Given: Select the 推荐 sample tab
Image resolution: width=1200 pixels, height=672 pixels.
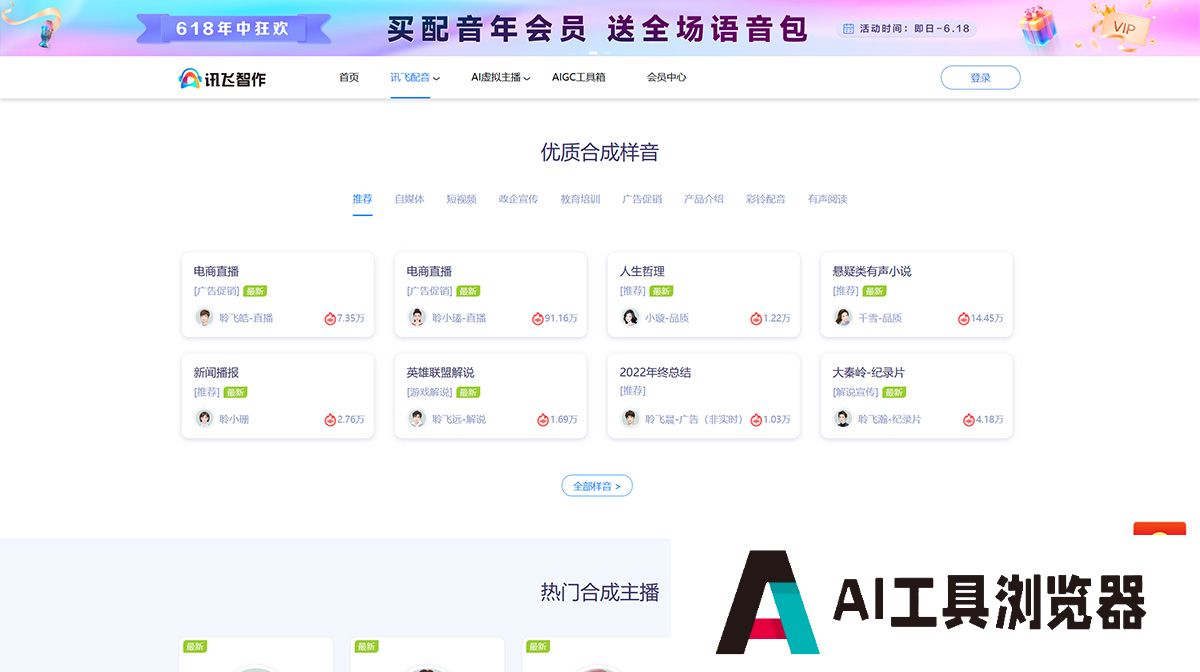Looking at the screenshot, I should pyautogui.click(x=362, y=199).
